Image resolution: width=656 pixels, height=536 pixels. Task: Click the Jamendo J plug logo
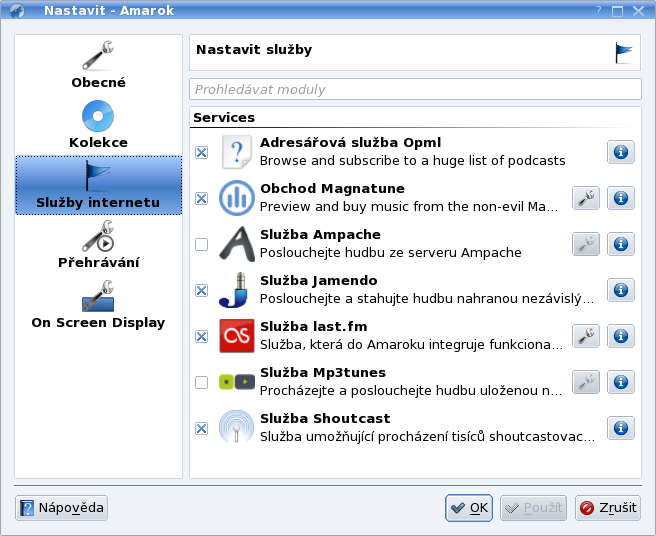(x=234, y=290)
